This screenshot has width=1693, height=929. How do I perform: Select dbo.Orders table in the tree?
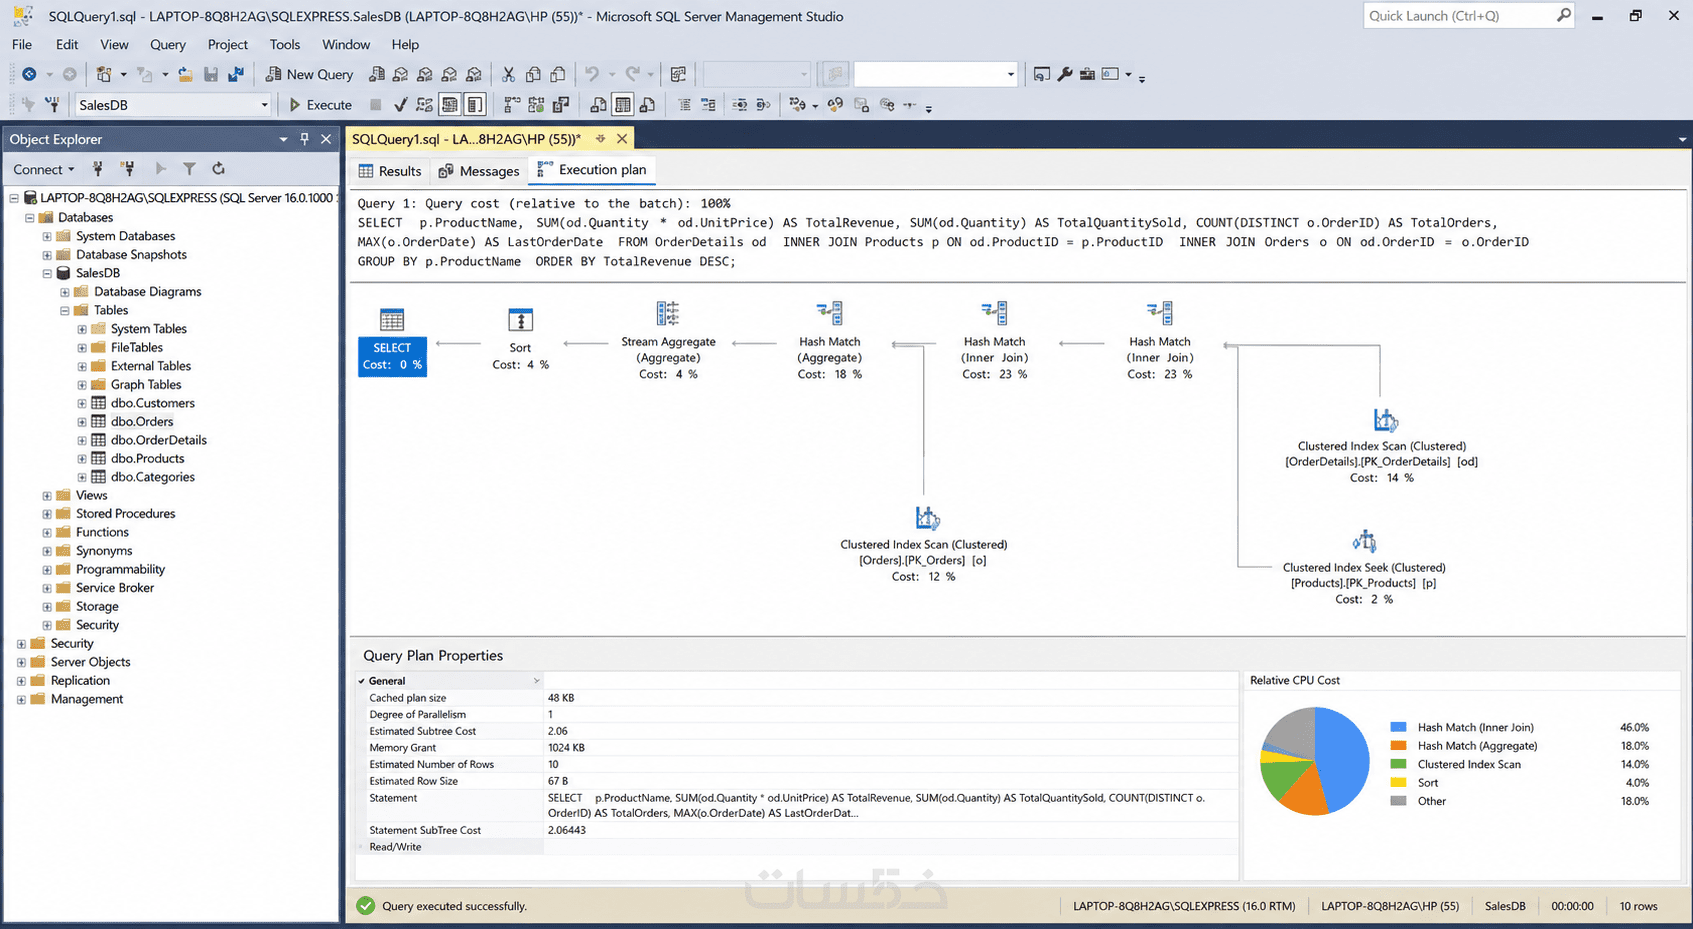coord(142,421)
